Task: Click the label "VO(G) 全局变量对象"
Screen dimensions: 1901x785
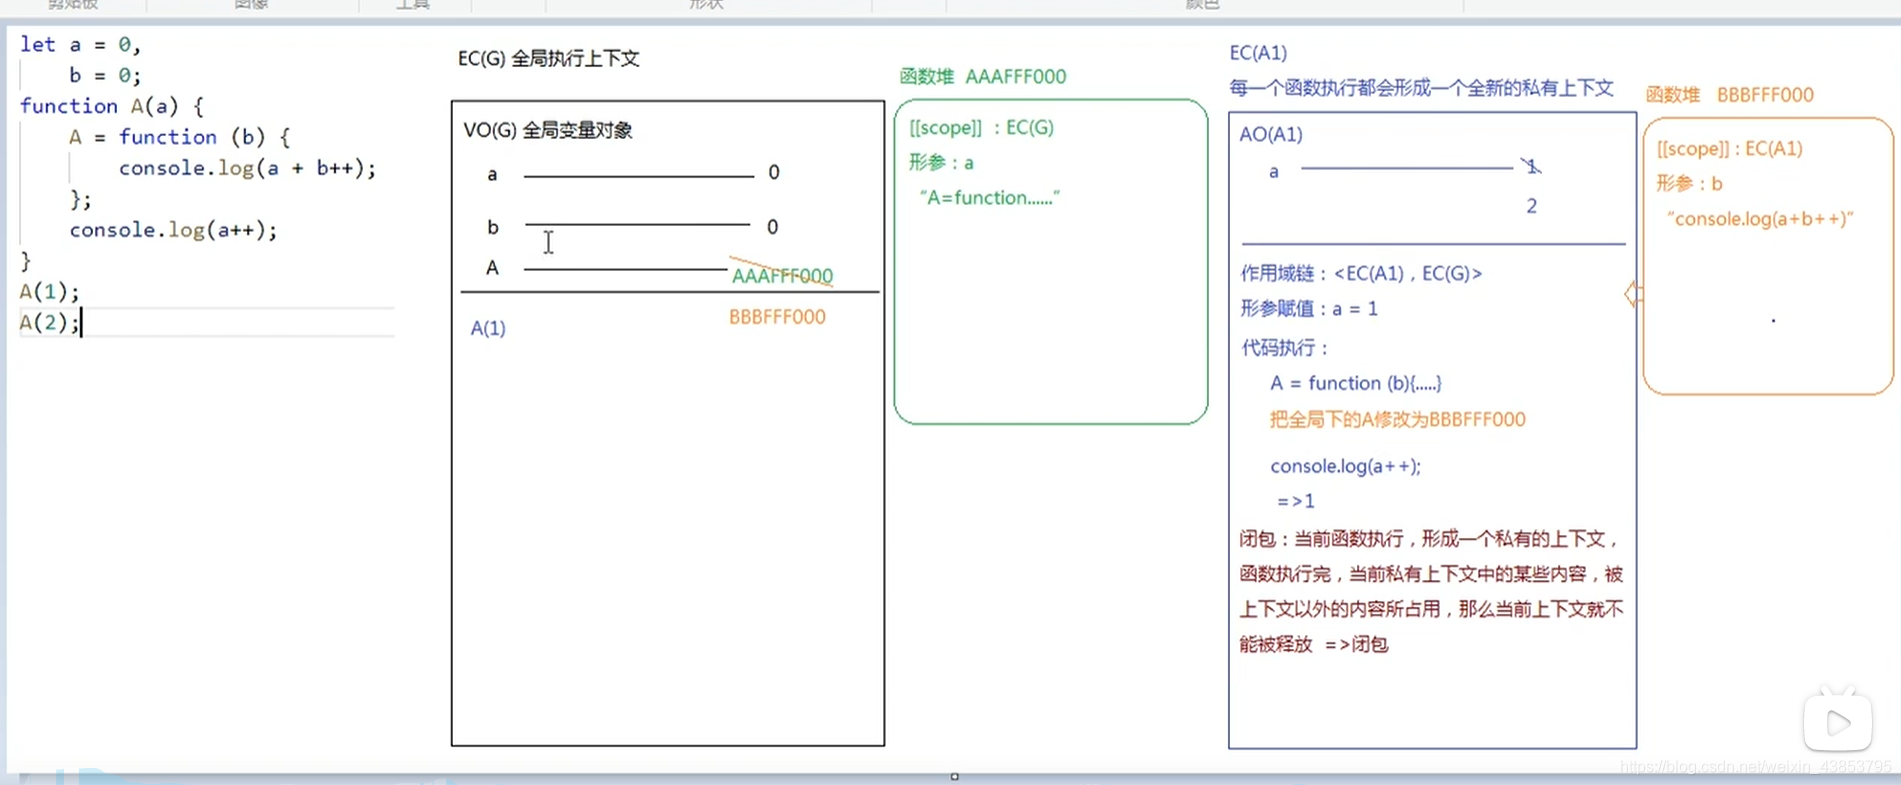Action: [x=548, y=130]
